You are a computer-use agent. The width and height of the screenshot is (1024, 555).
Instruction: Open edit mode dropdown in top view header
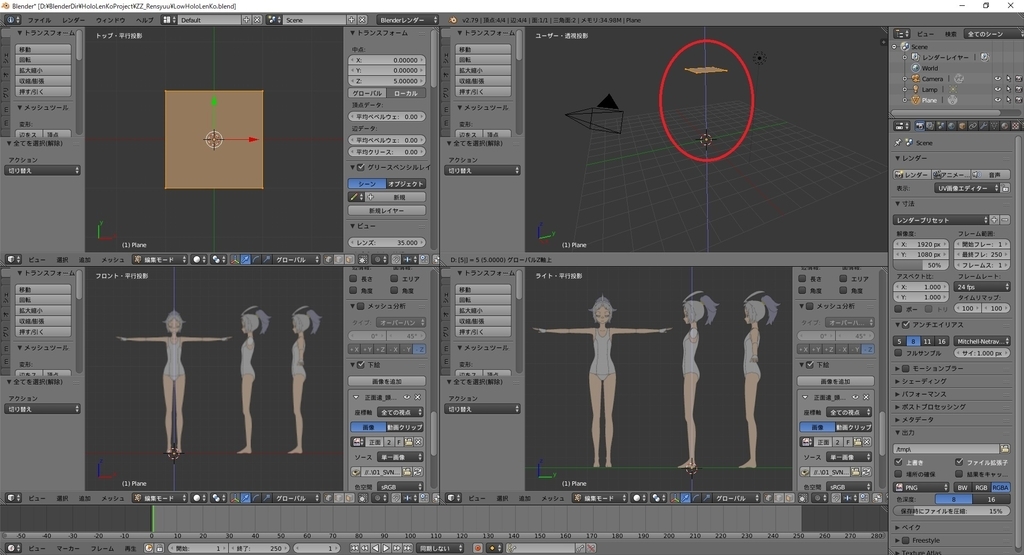click(x=160, y=259)
